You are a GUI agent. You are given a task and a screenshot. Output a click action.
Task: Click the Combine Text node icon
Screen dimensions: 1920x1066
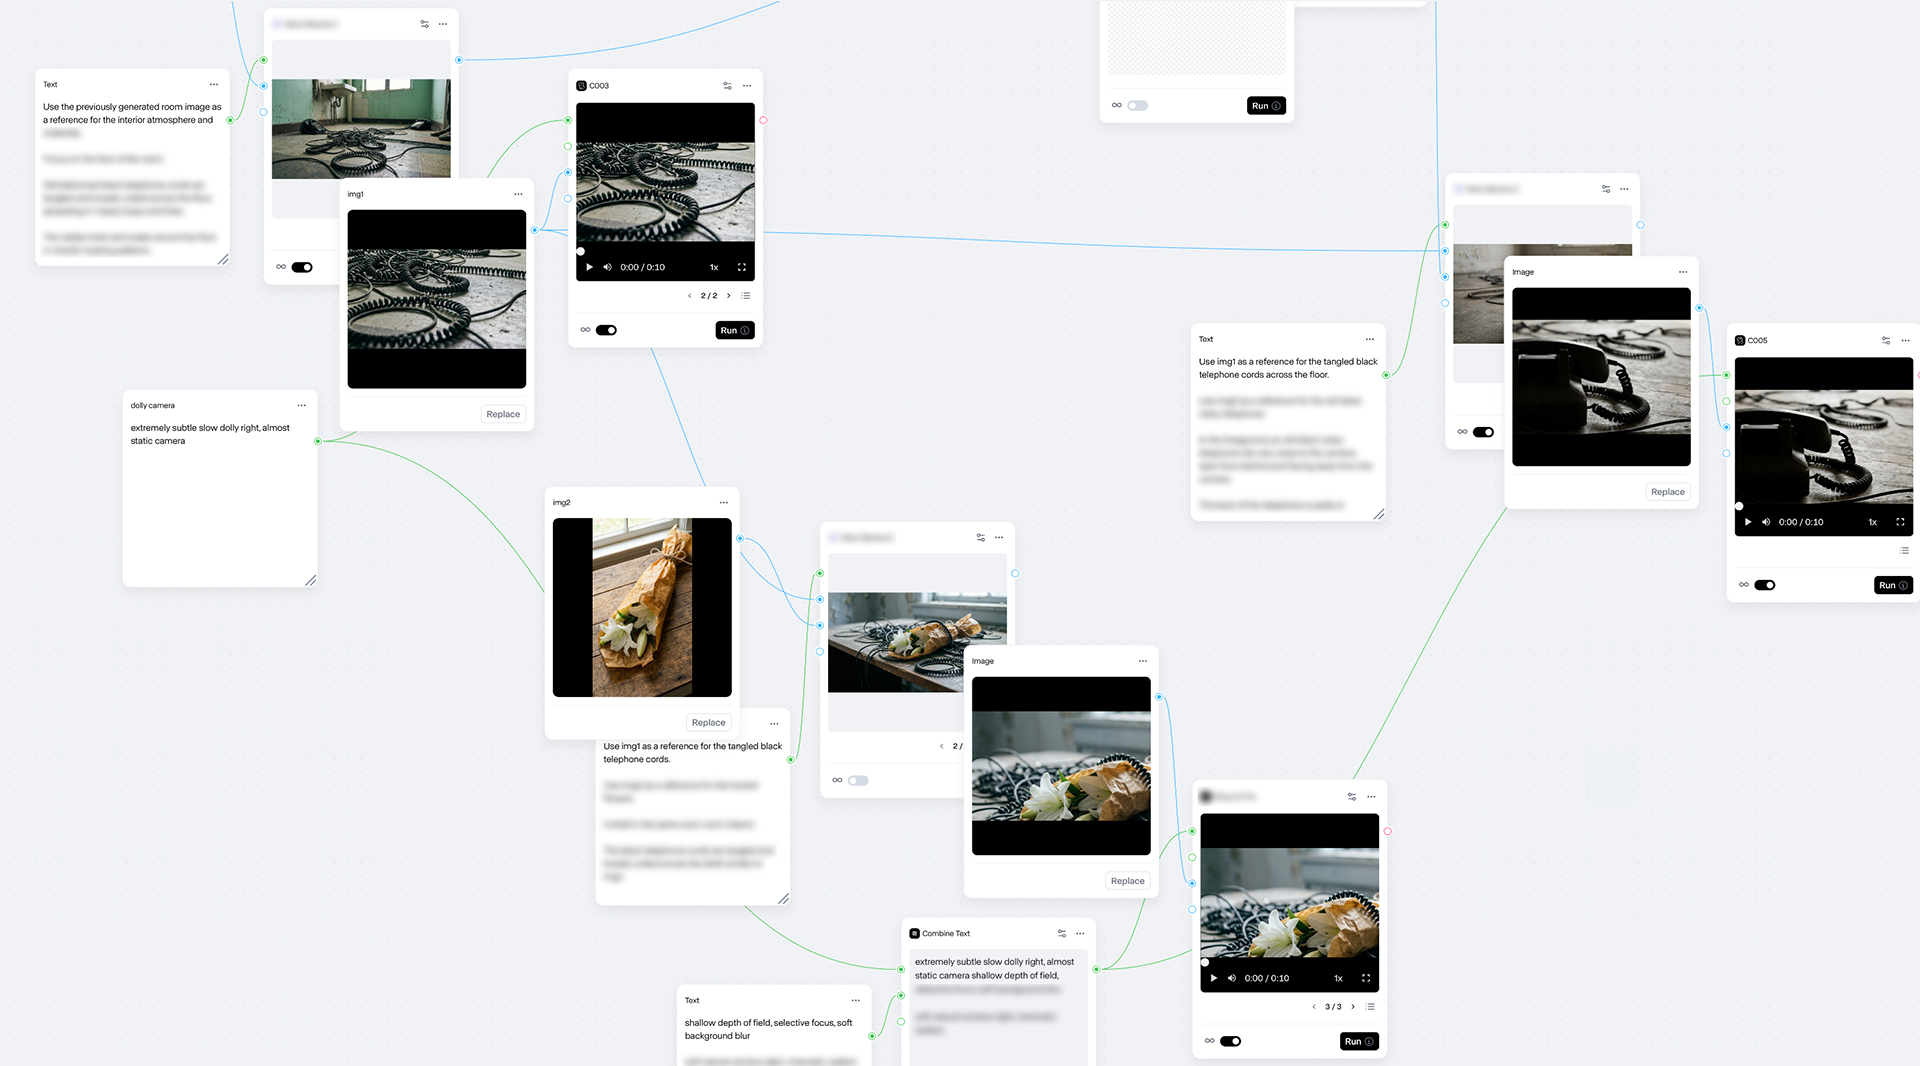coord(915,934)
